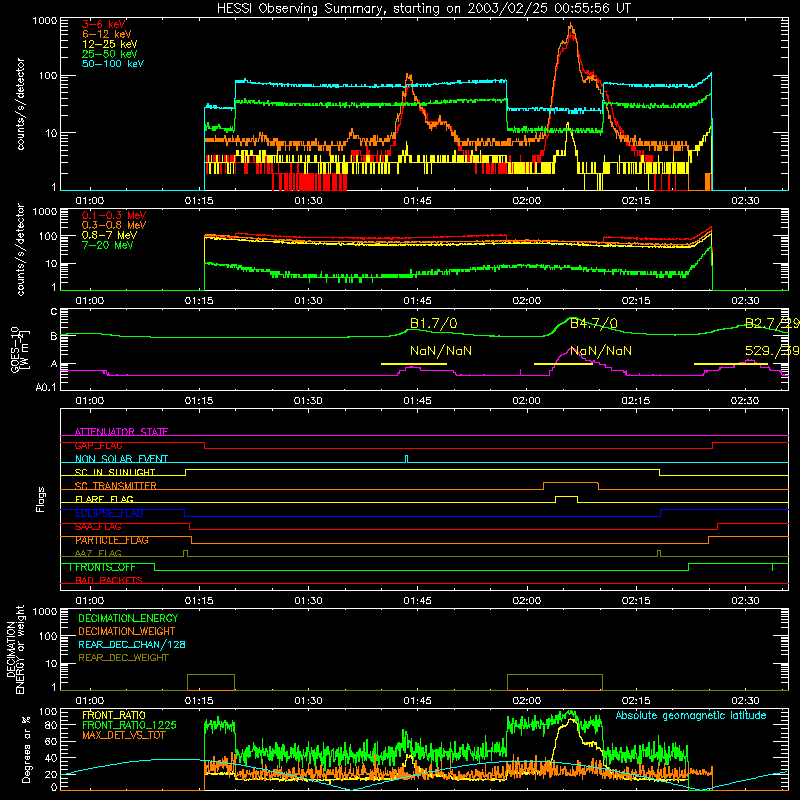Click the ECLIPSE_FLAG label
Screen dimensions: 800x800
click(x=109, y=513)
